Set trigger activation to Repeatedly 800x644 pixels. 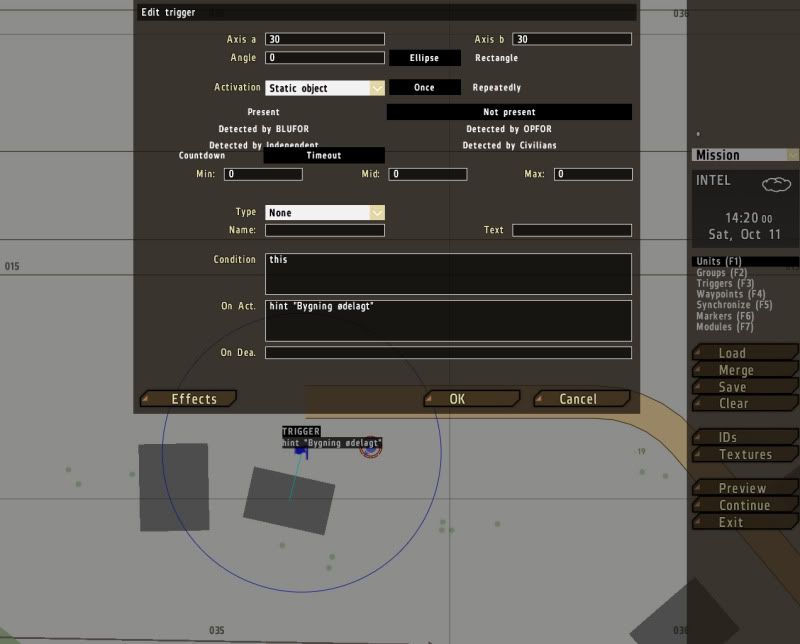(496, 88)
